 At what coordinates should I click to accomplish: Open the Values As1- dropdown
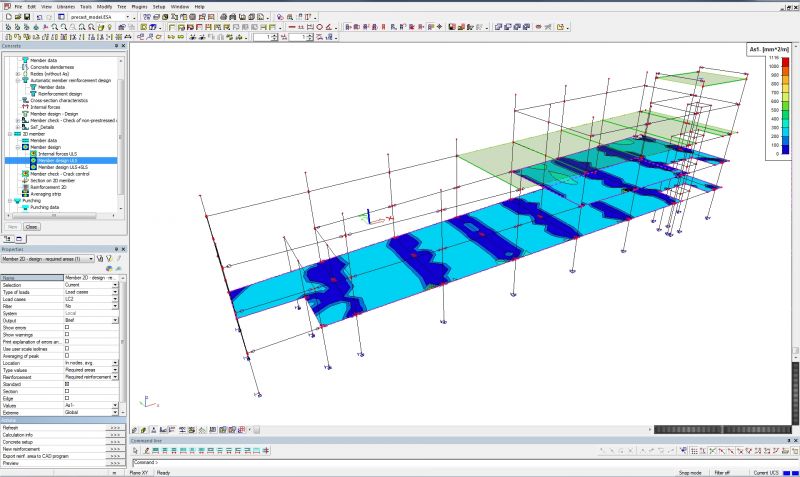click(115, 404)
